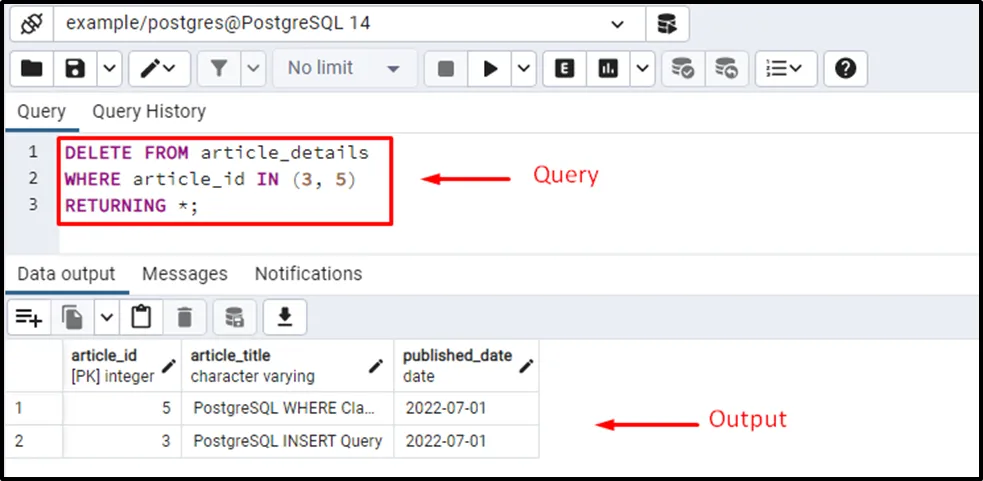
Task: Click the Explain (E) icon
Action: pyautogui.click(x=565, y=68)
